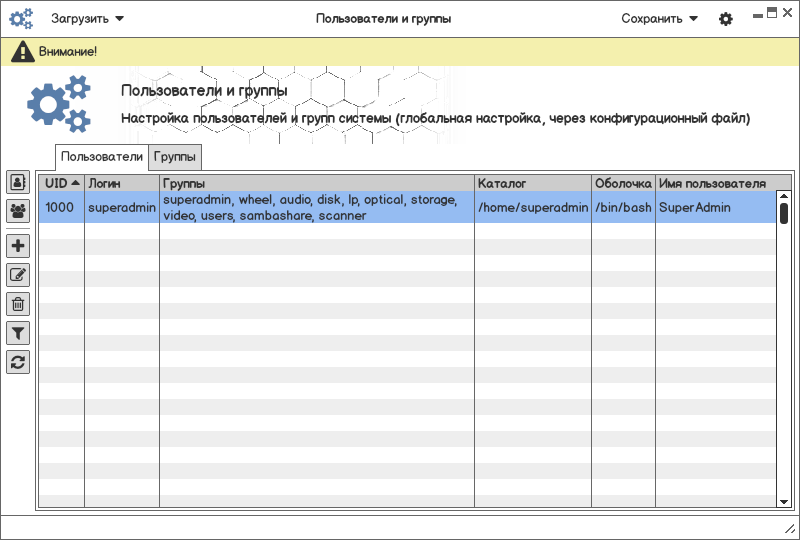The width and height of the screenshot is (800, 540).
Task: Open the filter funnel tool
Action: [x=18, y=333]
